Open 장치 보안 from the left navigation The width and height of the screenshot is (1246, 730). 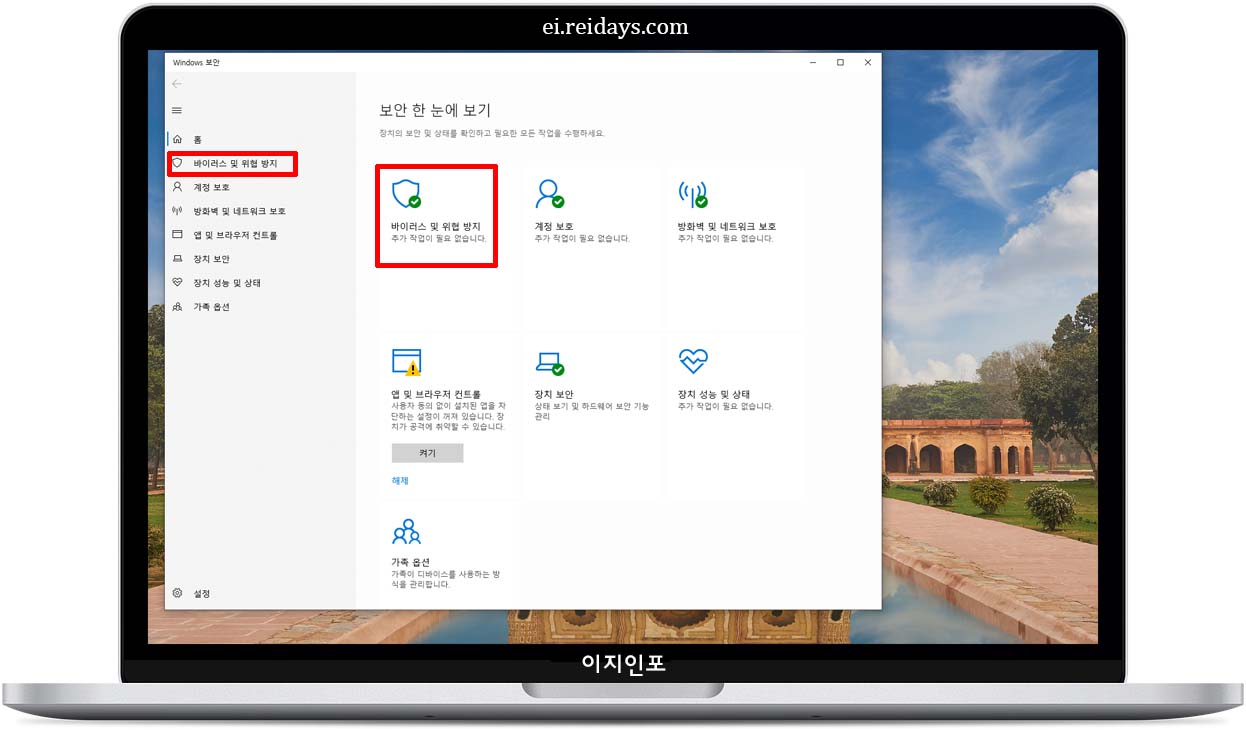coord(212,258)
